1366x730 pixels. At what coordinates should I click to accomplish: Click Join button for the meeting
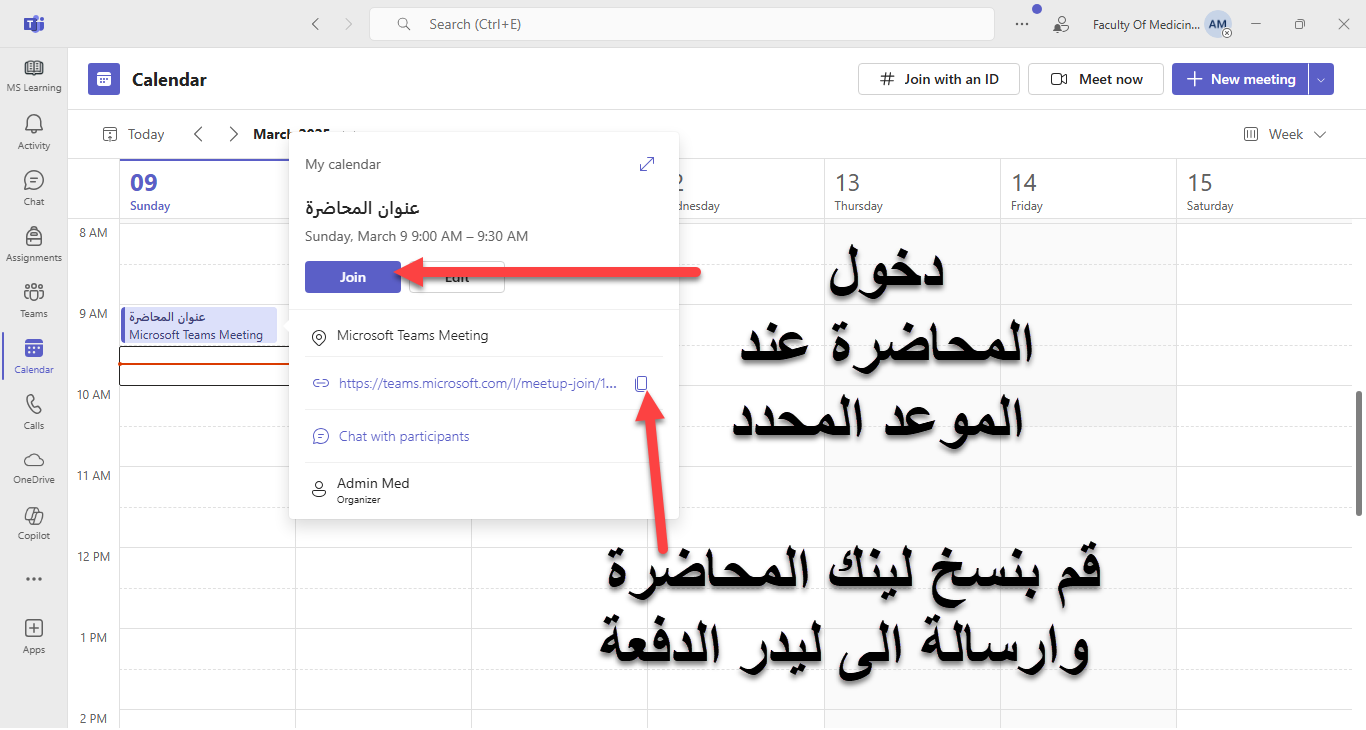pyautogui.click(x=353, y=277)
